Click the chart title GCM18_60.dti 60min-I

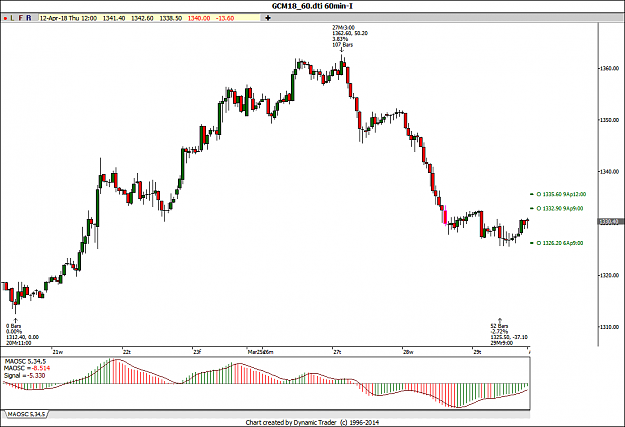(x=312, y=6)
